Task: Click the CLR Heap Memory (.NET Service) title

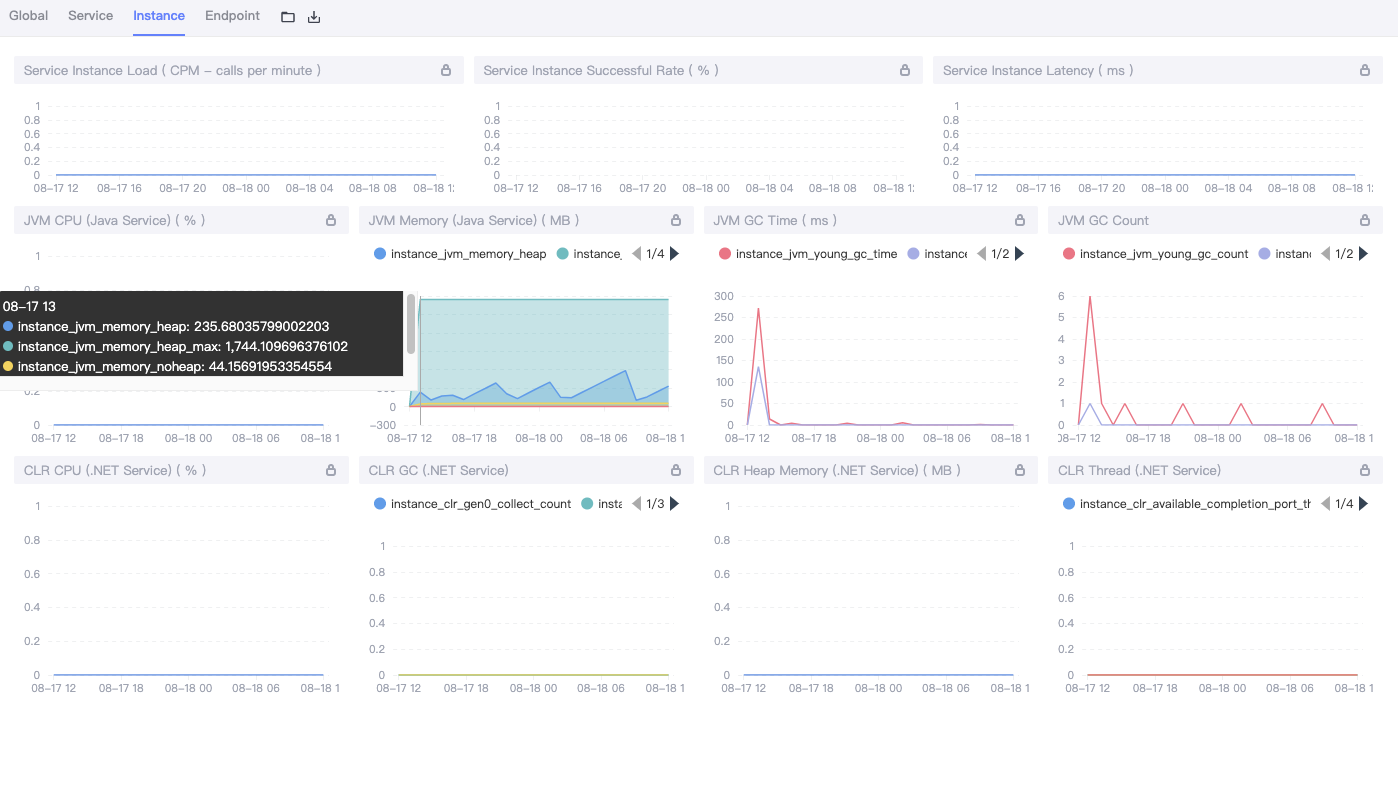Action: tap(837, 470)
